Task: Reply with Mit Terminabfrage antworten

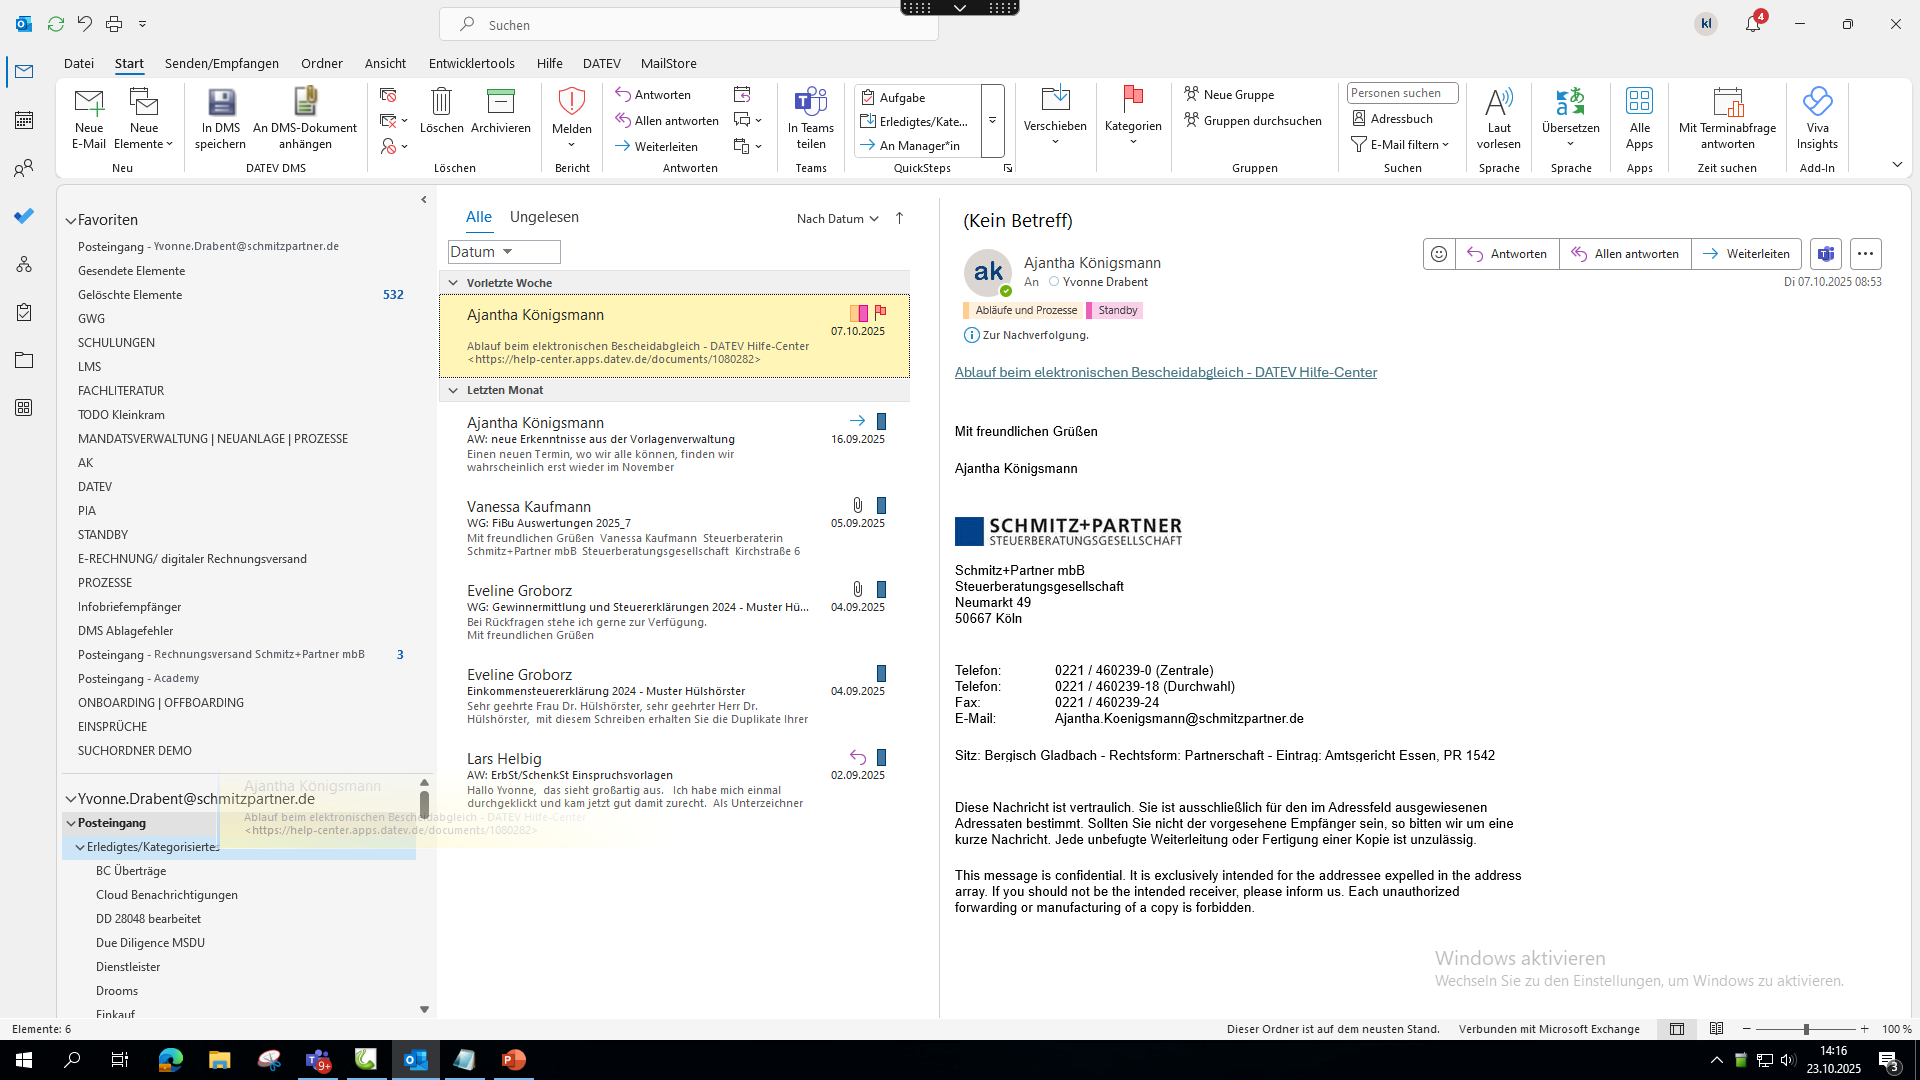Action: click(1727, 119)
